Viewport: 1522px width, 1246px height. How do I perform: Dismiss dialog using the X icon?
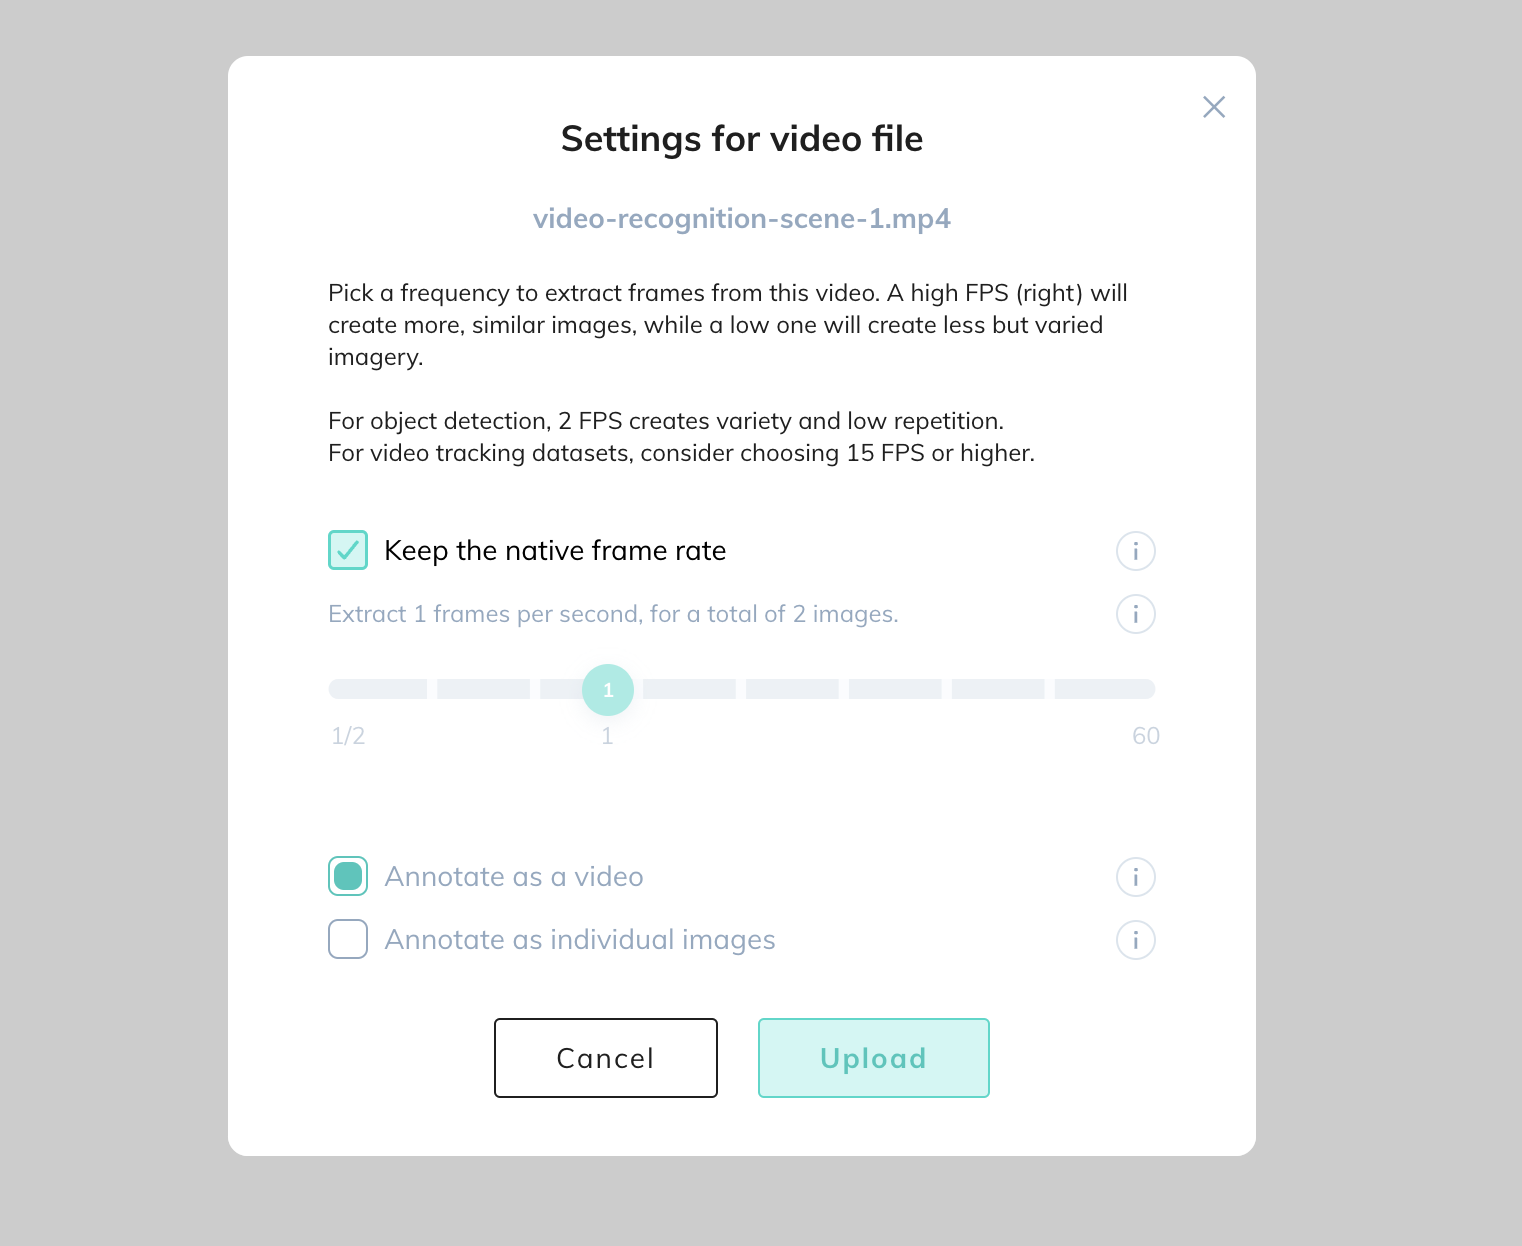click(x=1214, y=107)
